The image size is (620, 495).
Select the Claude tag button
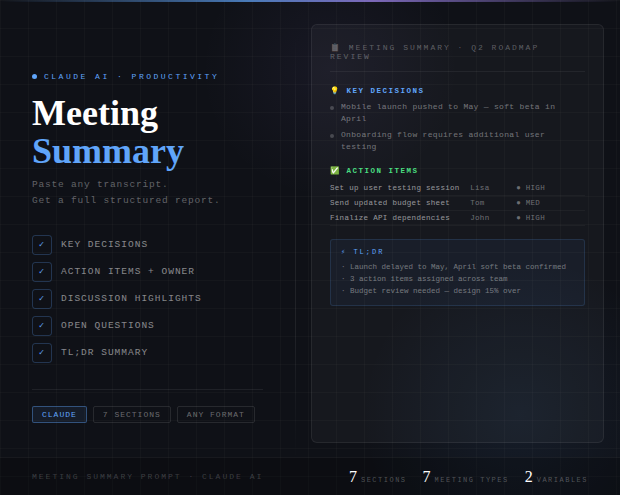tap(59, 414)
